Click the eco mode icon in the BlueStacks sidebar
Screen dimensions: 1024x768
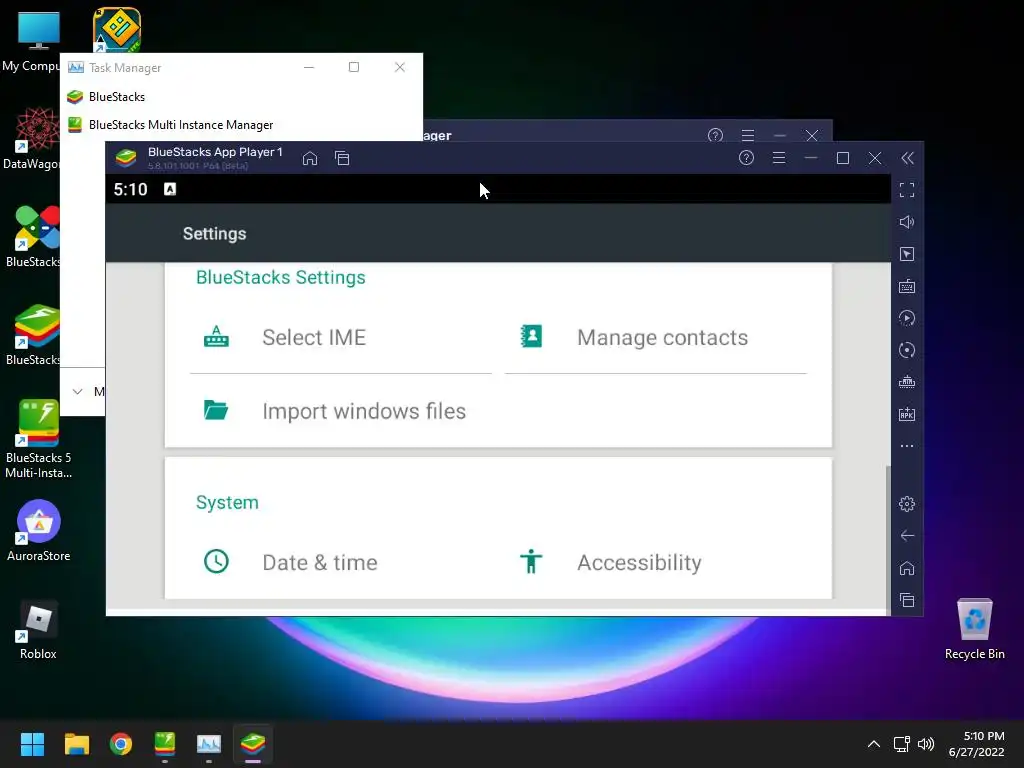tap(907, 382)
